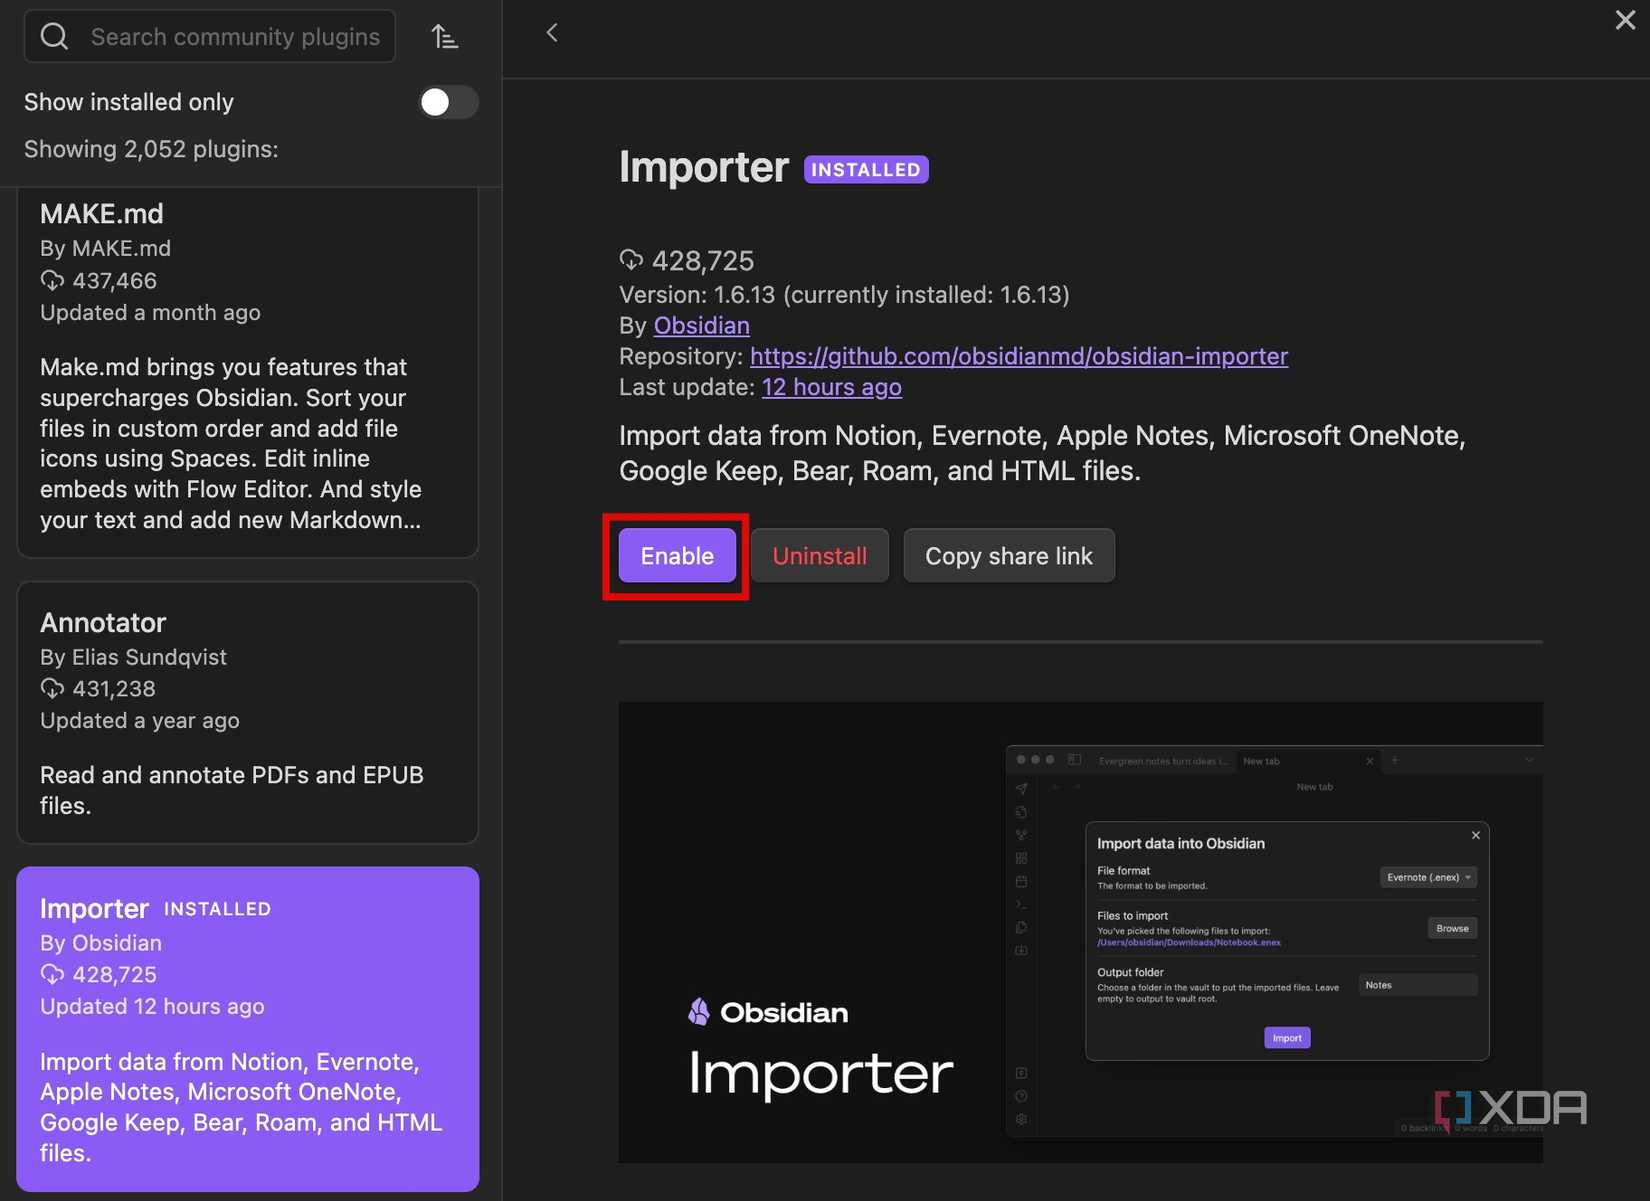The image size is (1650, 1201).
Task: Click 'Updated a month ago' on MAKE.md
Action: [x=150, y=313]
